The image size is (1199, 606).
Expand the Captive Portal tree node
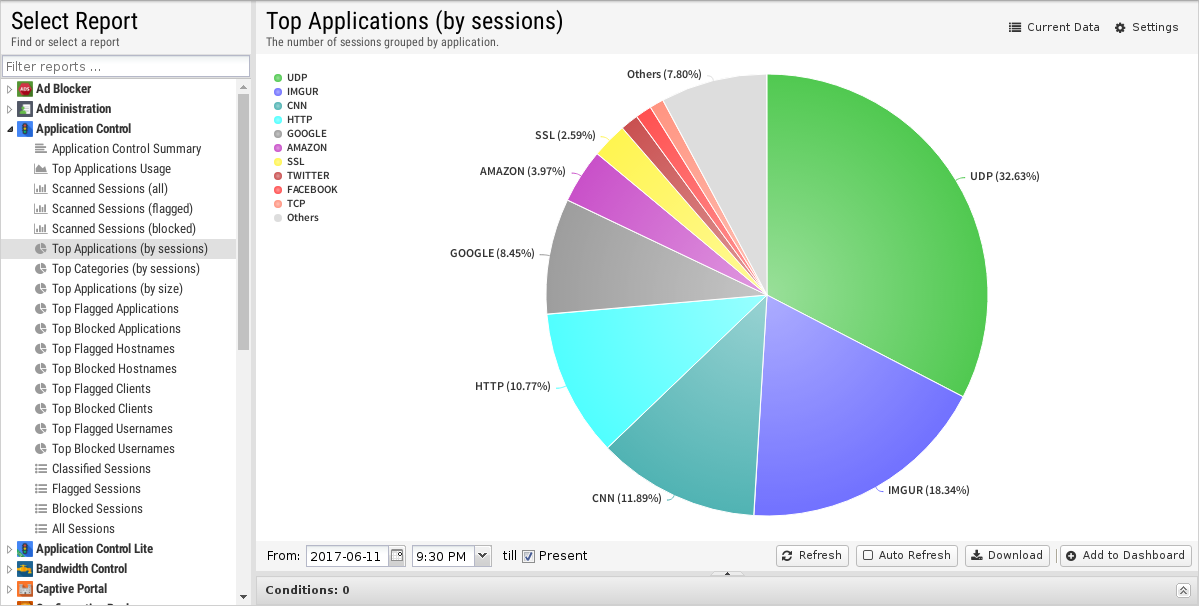click(x=9, y=588)
